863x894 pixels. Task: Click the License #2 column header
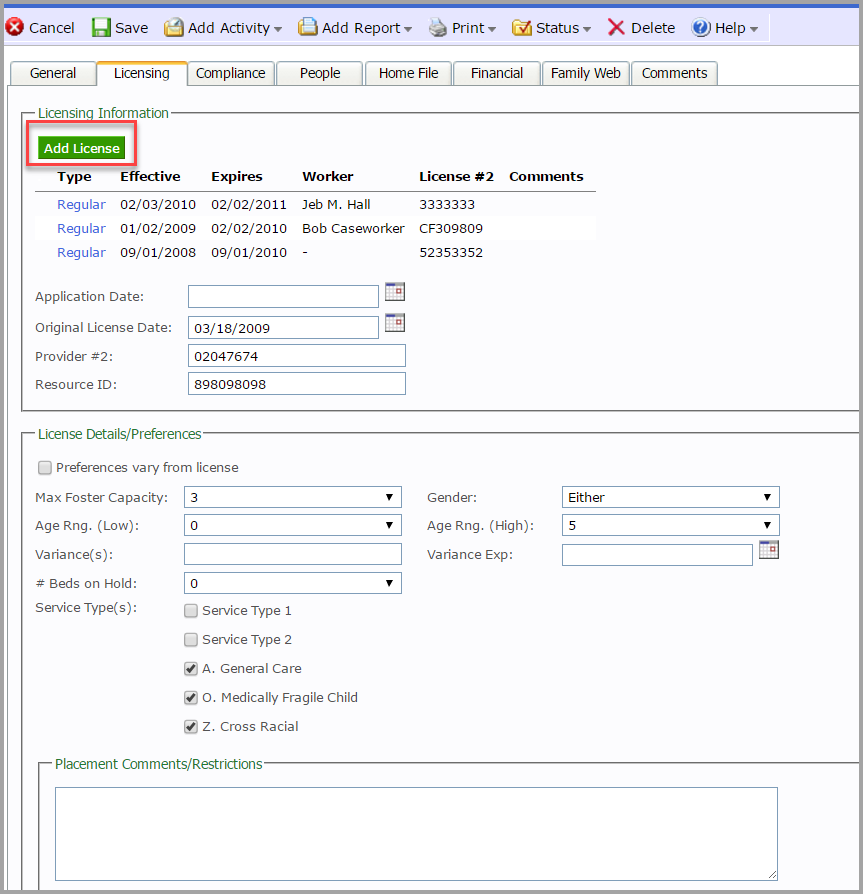click(457, 177)
